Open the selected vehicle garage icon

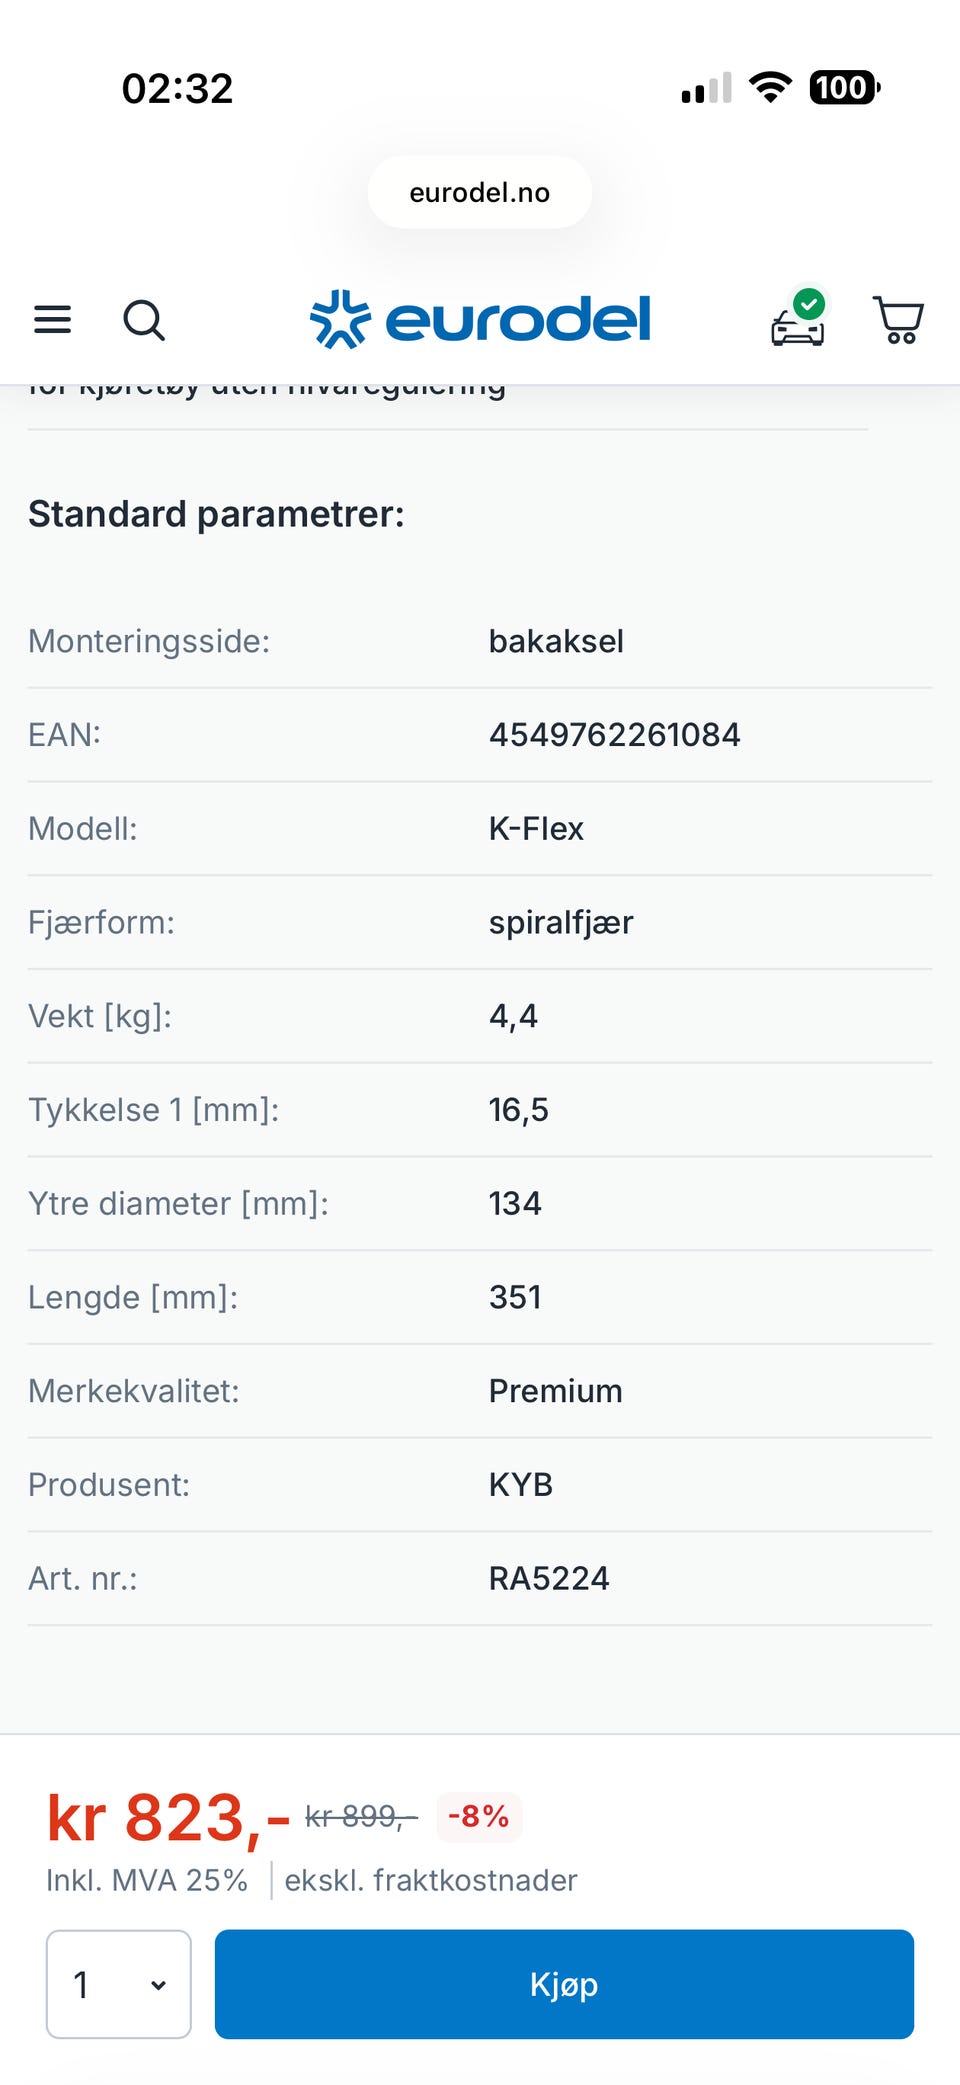click(798, 321)
